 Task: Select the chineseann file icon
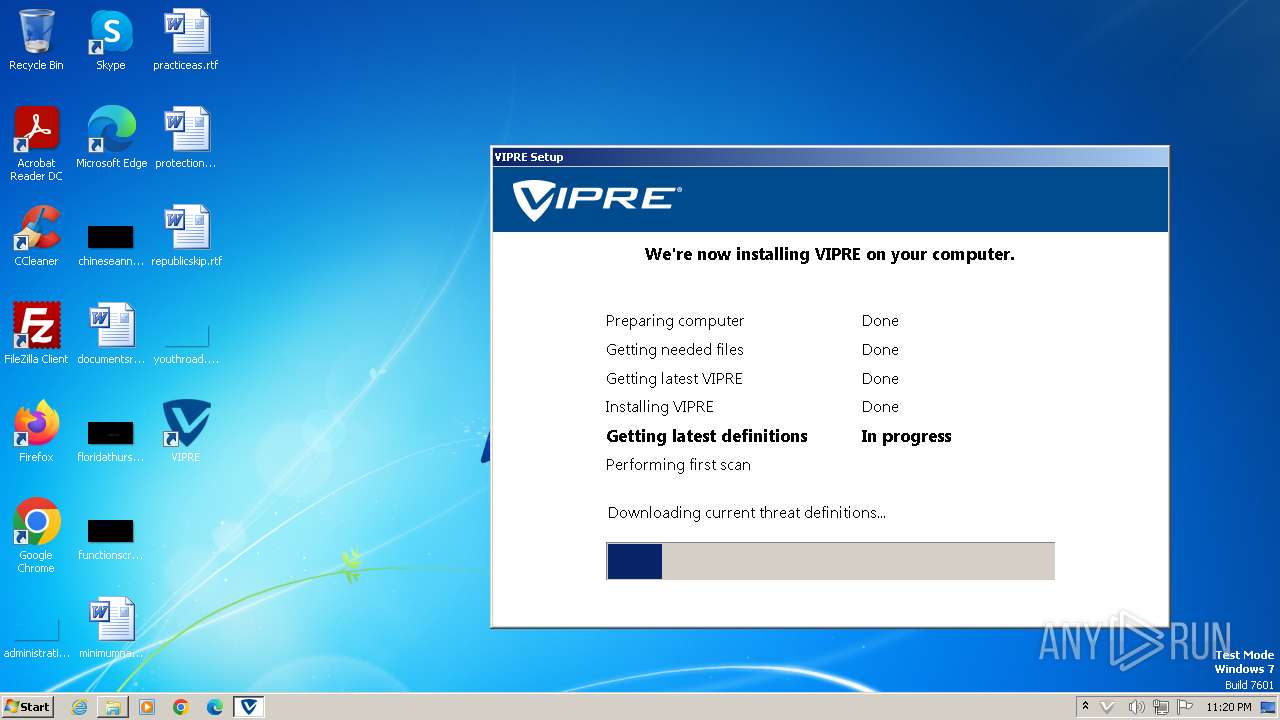[111, 246]
